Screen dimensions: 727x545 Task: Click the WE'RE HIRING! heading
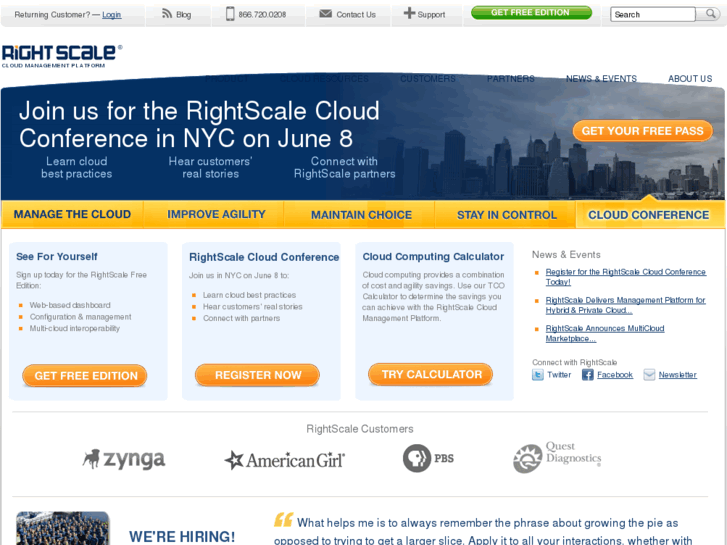[x=182, y=537]
